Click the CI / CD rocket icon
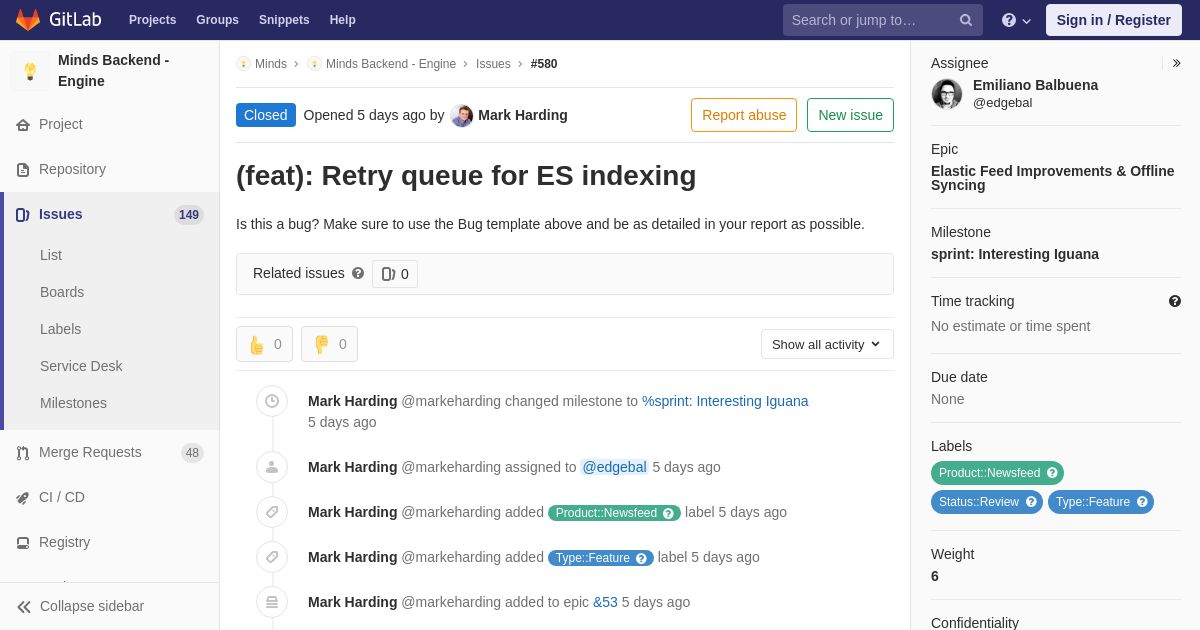The height and width of the screenshot is (630, 1200). tap(23, 498)
